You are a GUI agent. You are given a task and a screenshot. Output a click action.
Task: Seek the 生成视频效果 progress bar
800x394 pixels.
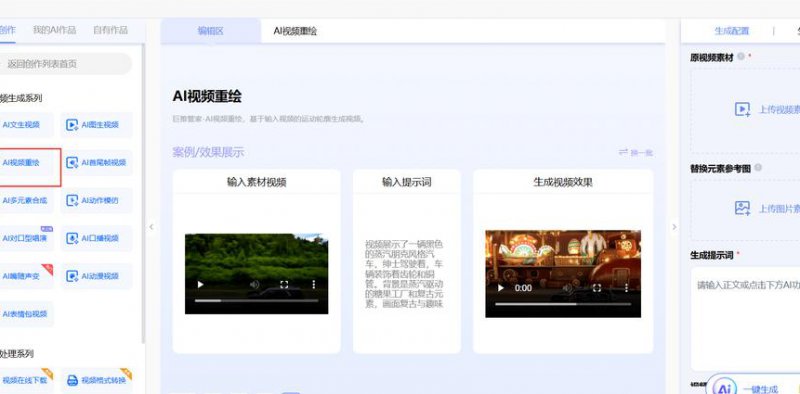(563, 304)
